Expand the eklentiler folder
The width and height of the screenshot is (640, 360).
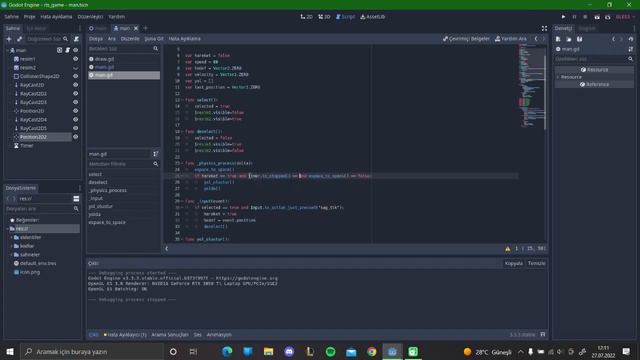tap(11, 237)
